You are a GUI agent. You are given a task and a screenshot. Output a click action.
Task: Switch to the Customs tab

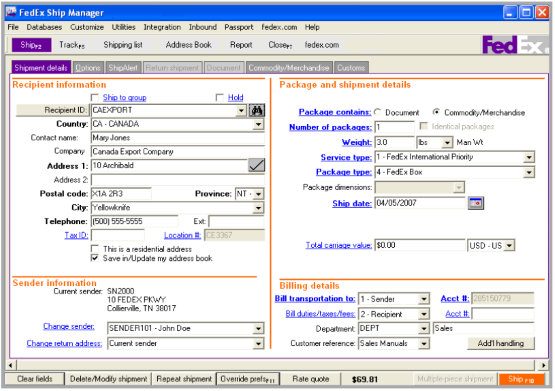351,68
